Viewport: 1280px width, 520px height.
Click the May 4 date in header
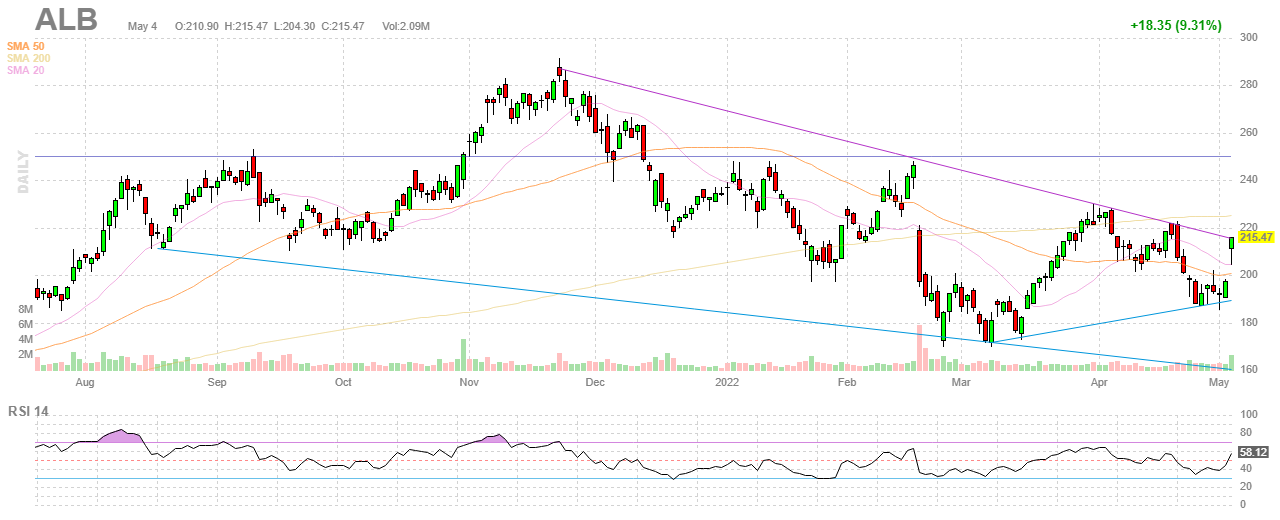[x=142, y=25]
